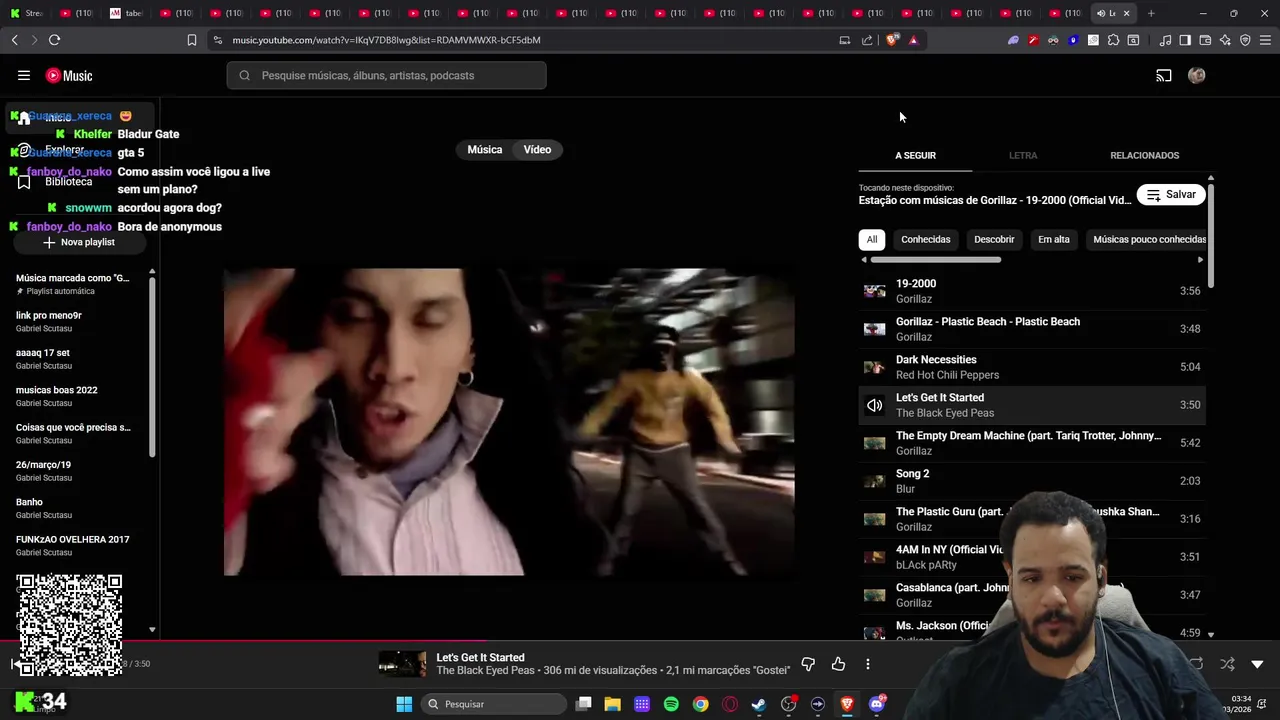Open the account avatar menu
This screenshot has width=1280, height=720.
(1196, 75)
